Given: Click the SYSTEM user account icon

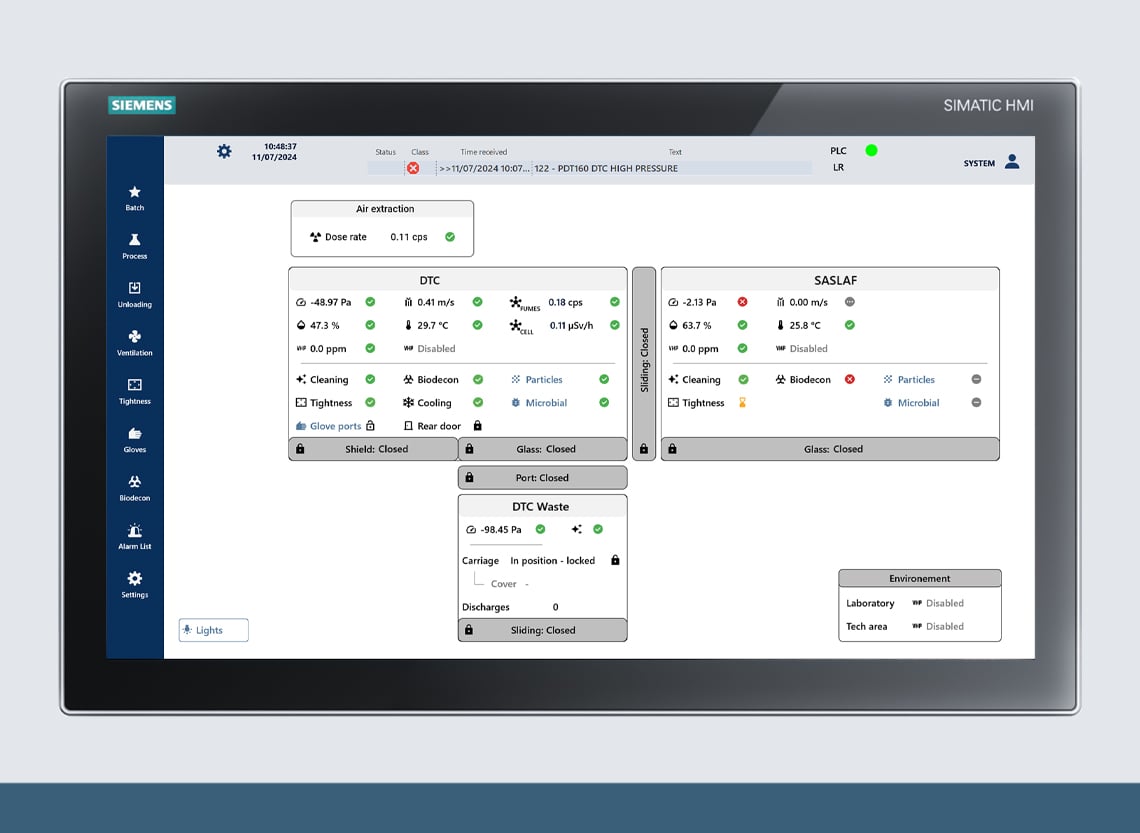Looking at the screenshot, I should [1012, 161].
